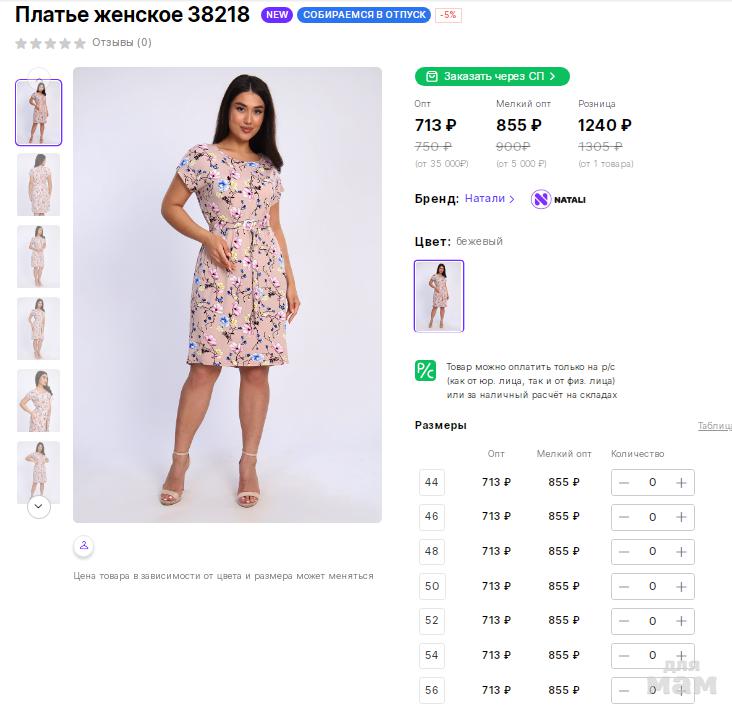
Task: Click the green Р/С payment icon
Action: 425,370
